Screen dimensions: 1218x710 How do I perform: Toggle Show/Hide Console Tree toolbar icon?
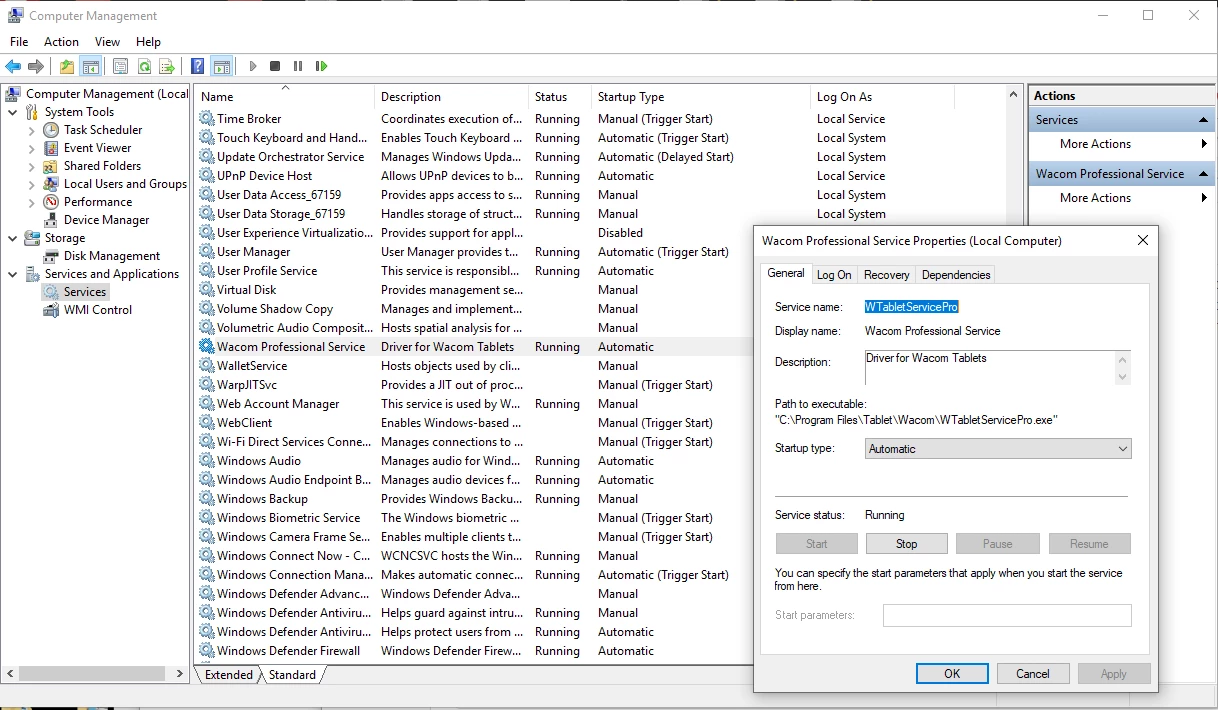tap(90, 67)
